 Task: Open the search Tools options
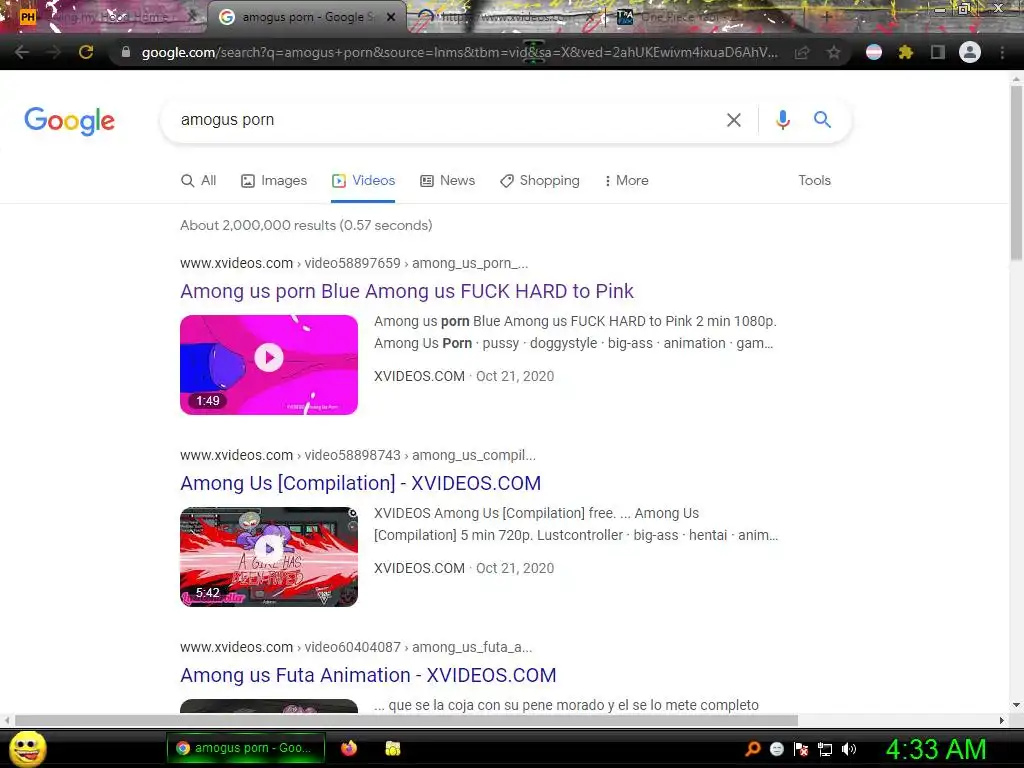(814, 180)
